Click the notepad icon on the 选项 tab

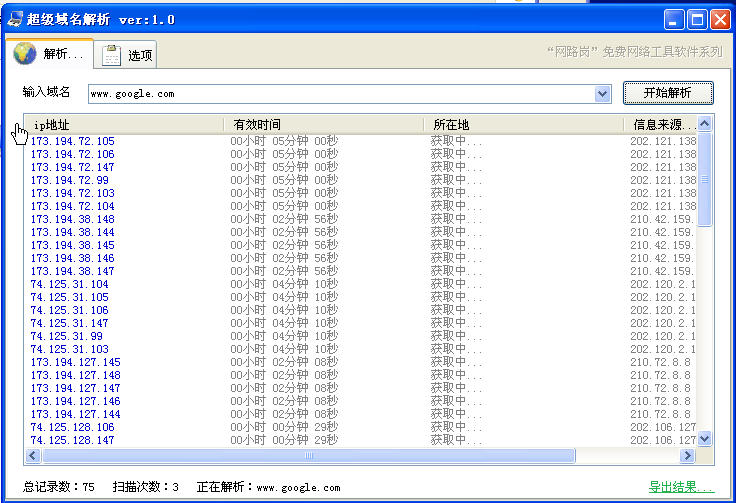[x=112, y=55]
